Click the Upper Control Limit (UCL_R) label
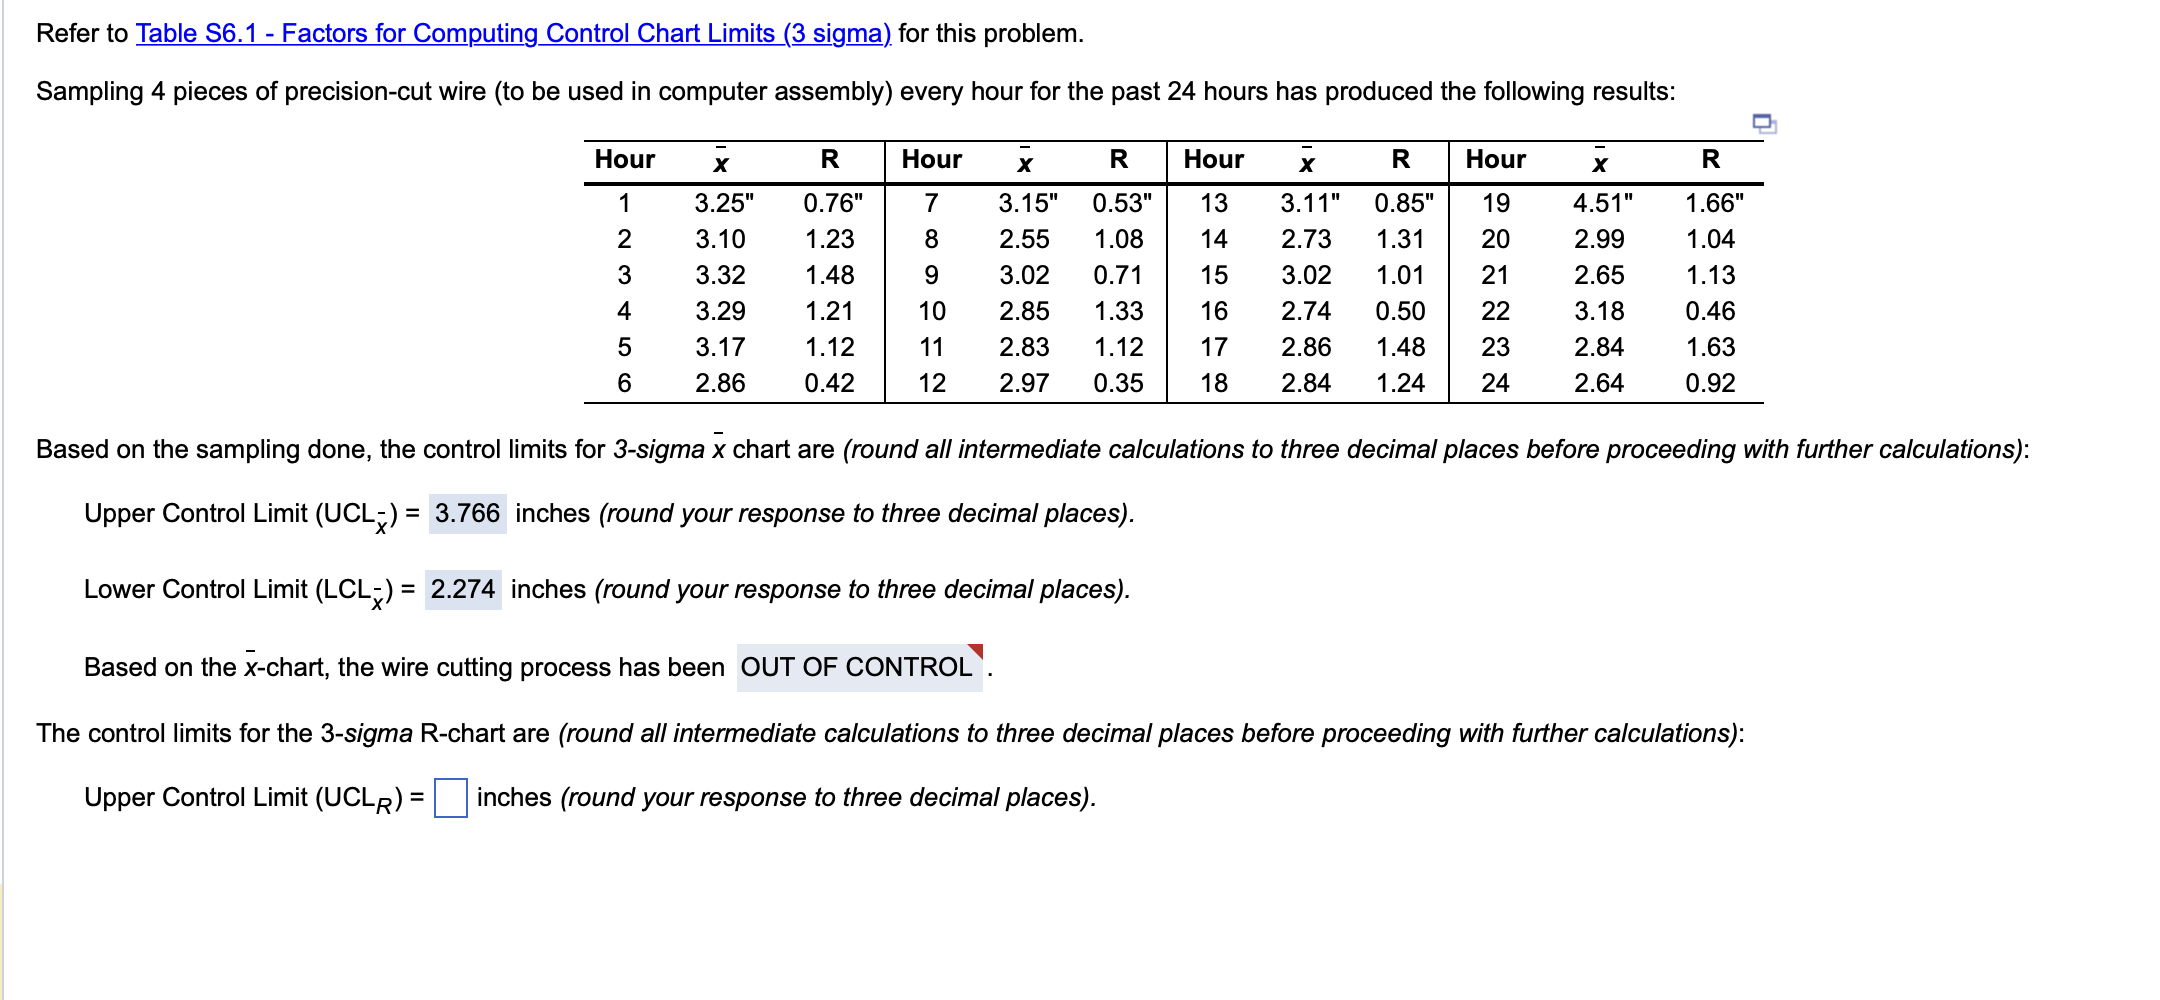The image size is (2160, 1000). click(240, 797)
